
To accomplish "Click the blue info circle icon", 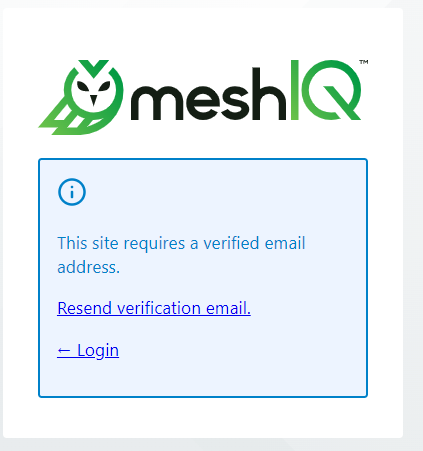I will (72, 192).
